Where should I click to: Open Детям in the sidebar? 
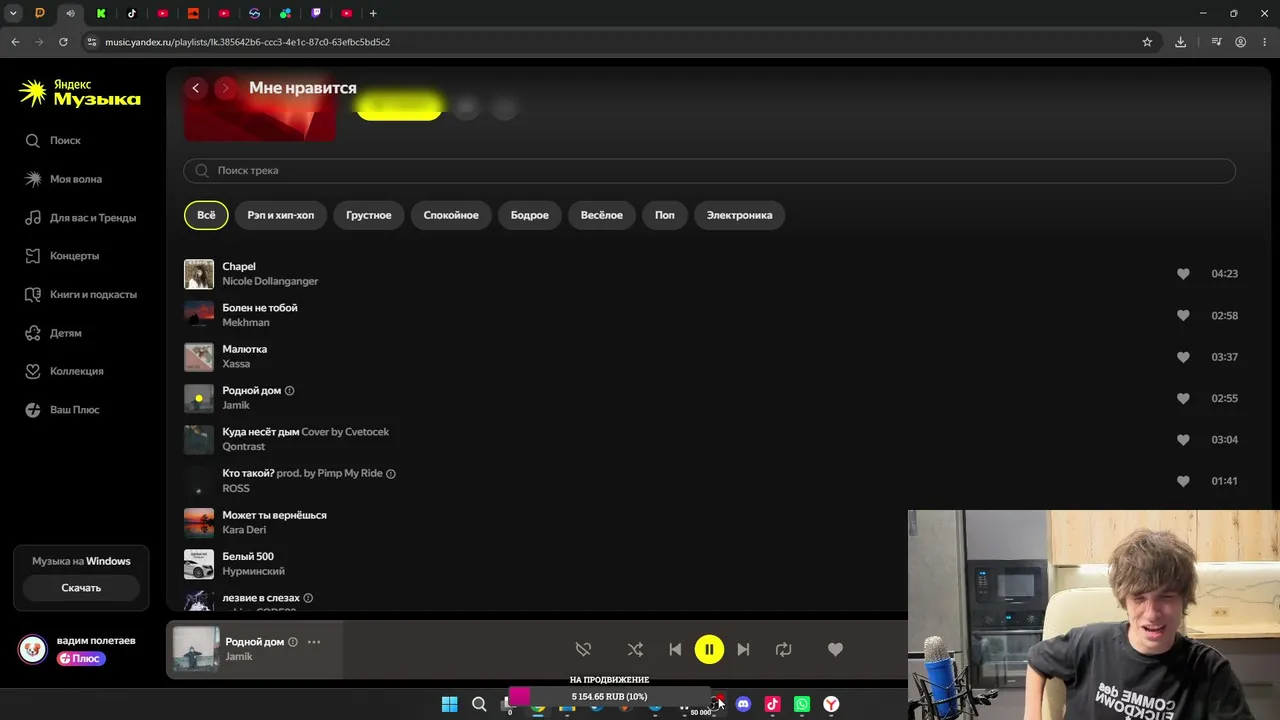tap(54, 333)
